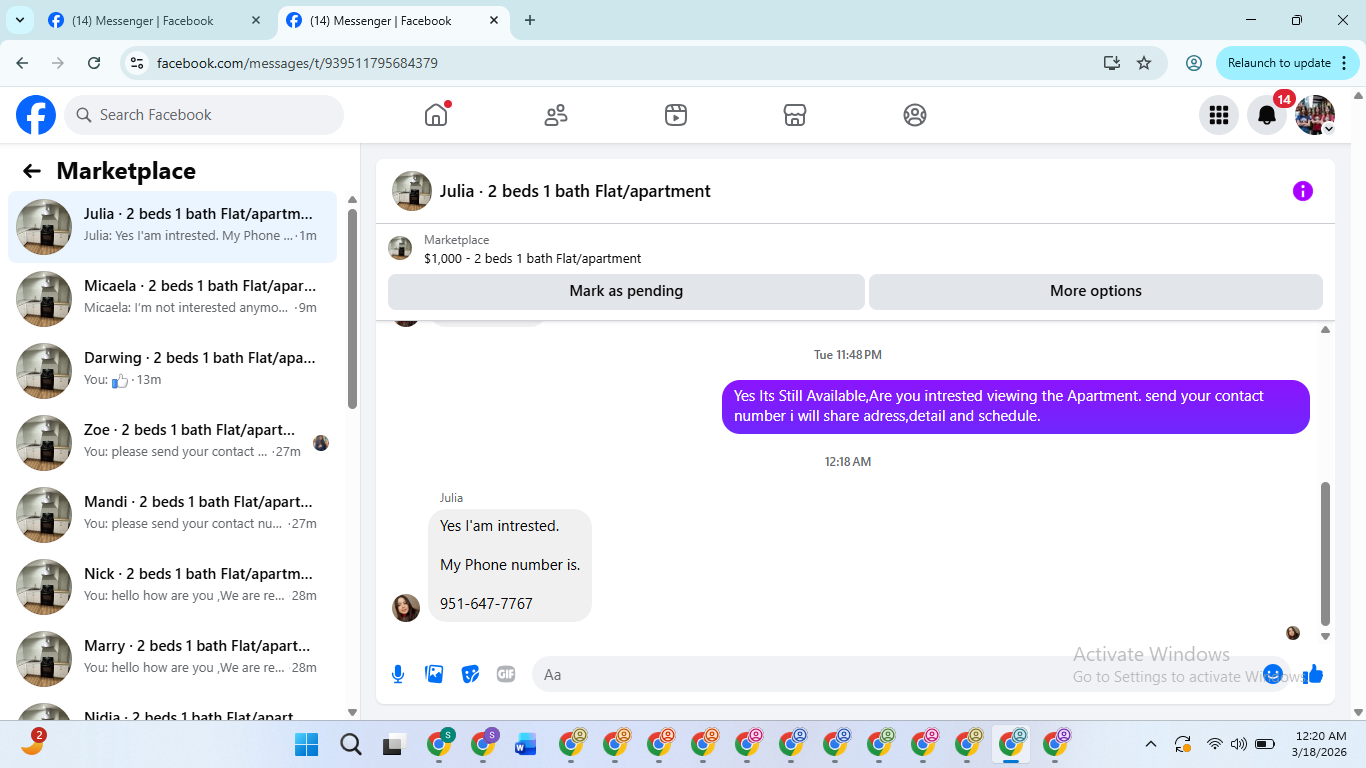
Task: Record a voice clip with microphone icon
Action: click(398, 674)
